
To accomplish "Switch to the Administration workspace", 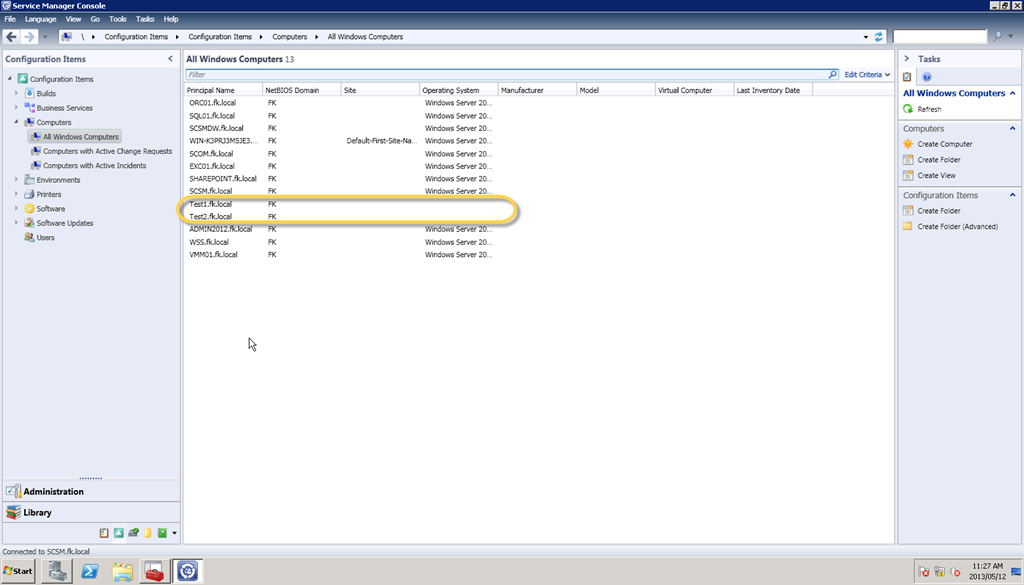I will tap(53, 492).
